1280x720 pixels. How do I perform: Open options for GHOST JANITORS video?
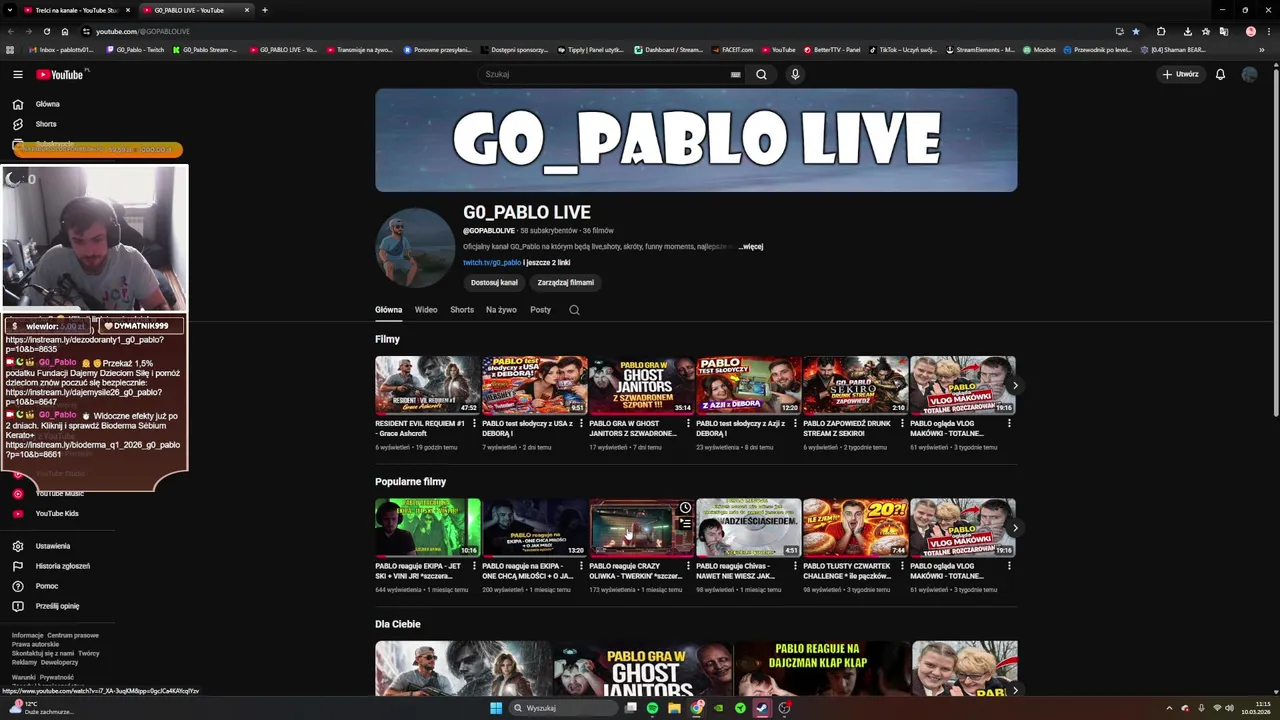[688, 424]
